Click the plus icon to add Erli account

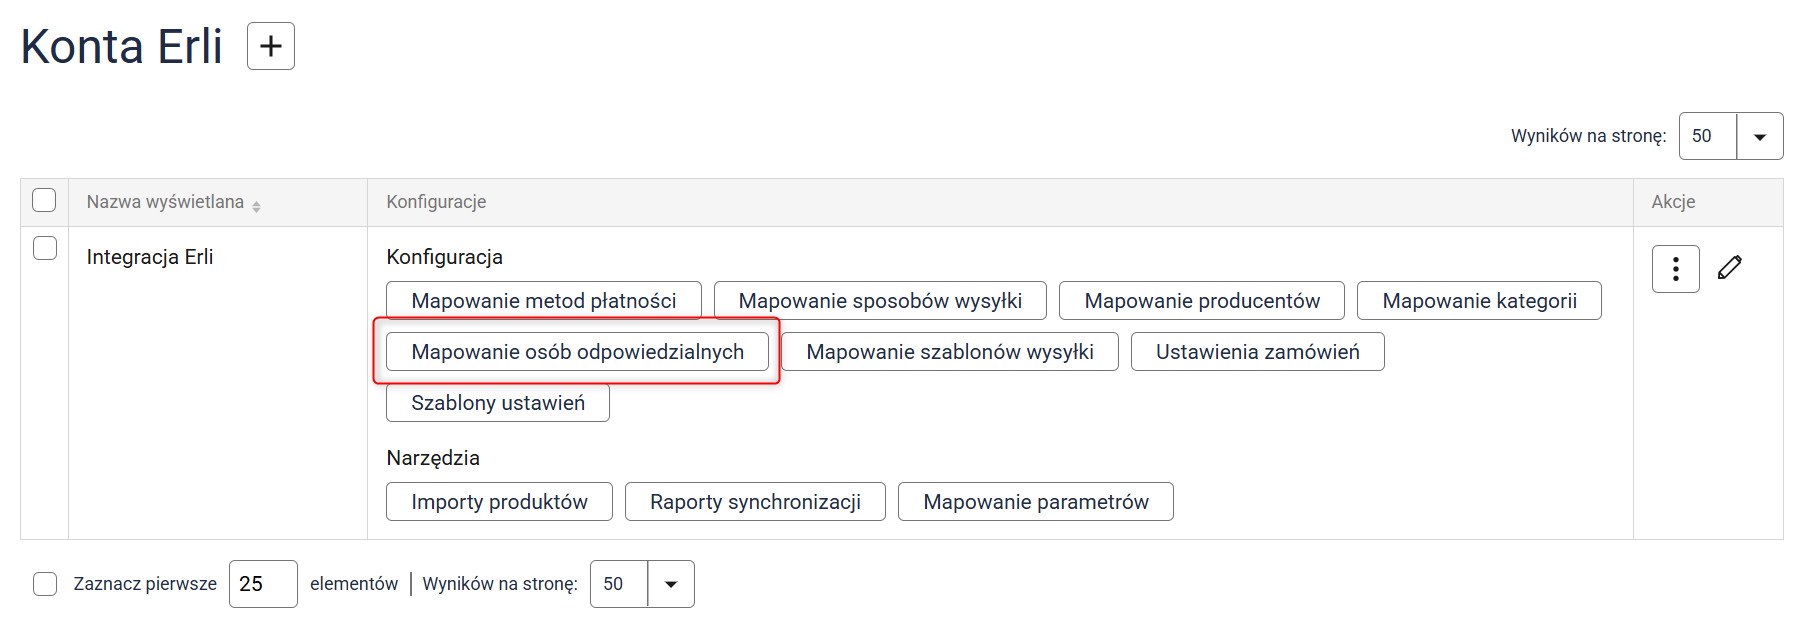(271, 46)
